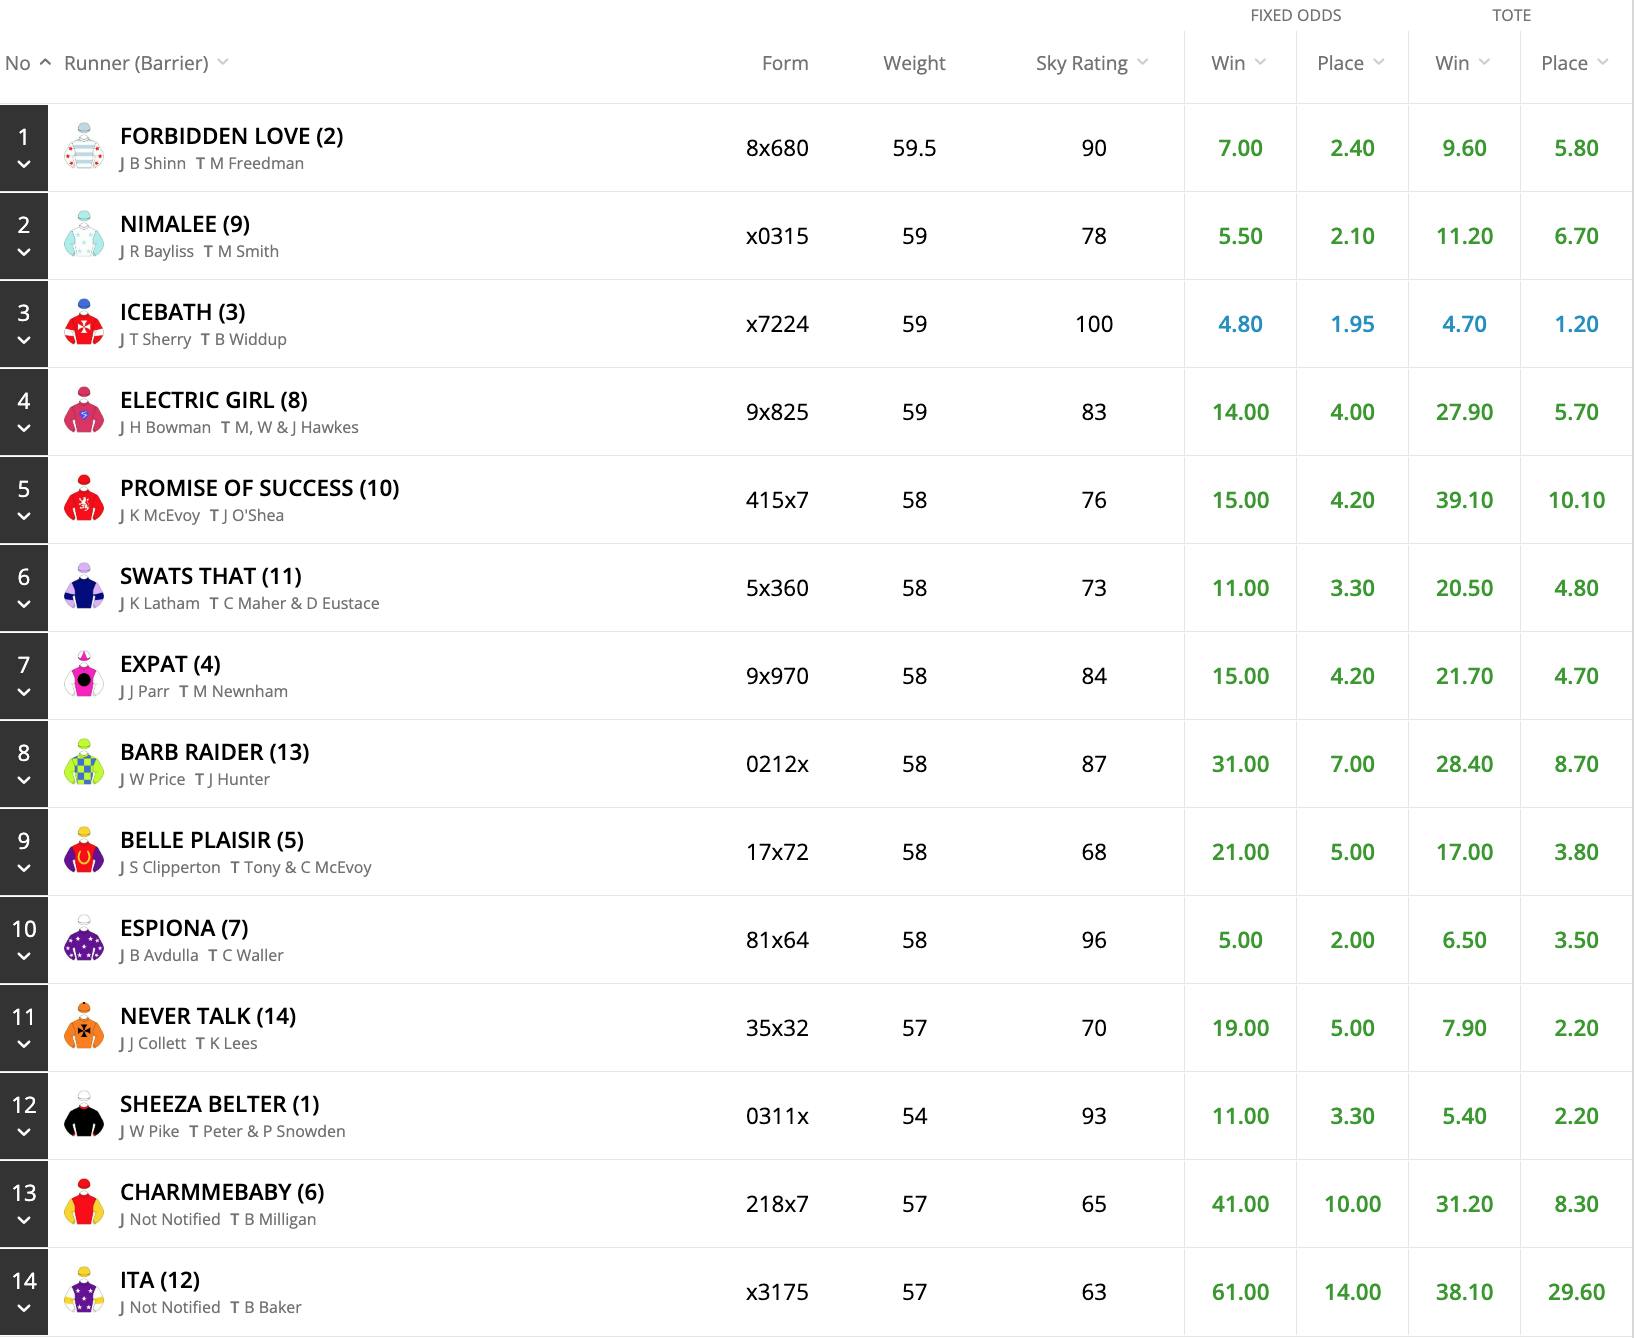
Task: Click Sheeza Belter black silks icon
Action: tap(84, 1115)
